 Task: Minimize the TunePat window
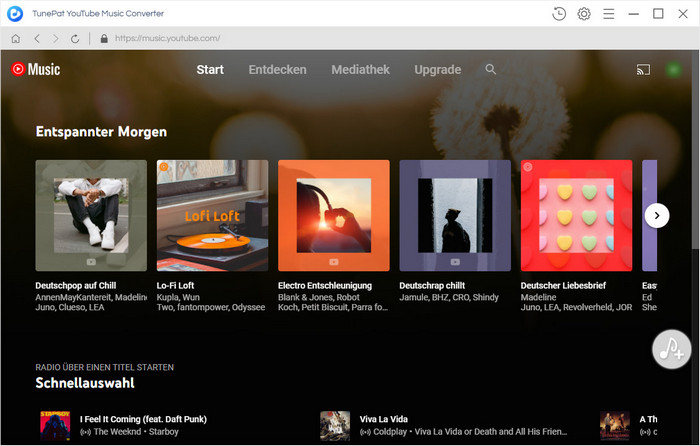tap(633, 14)
